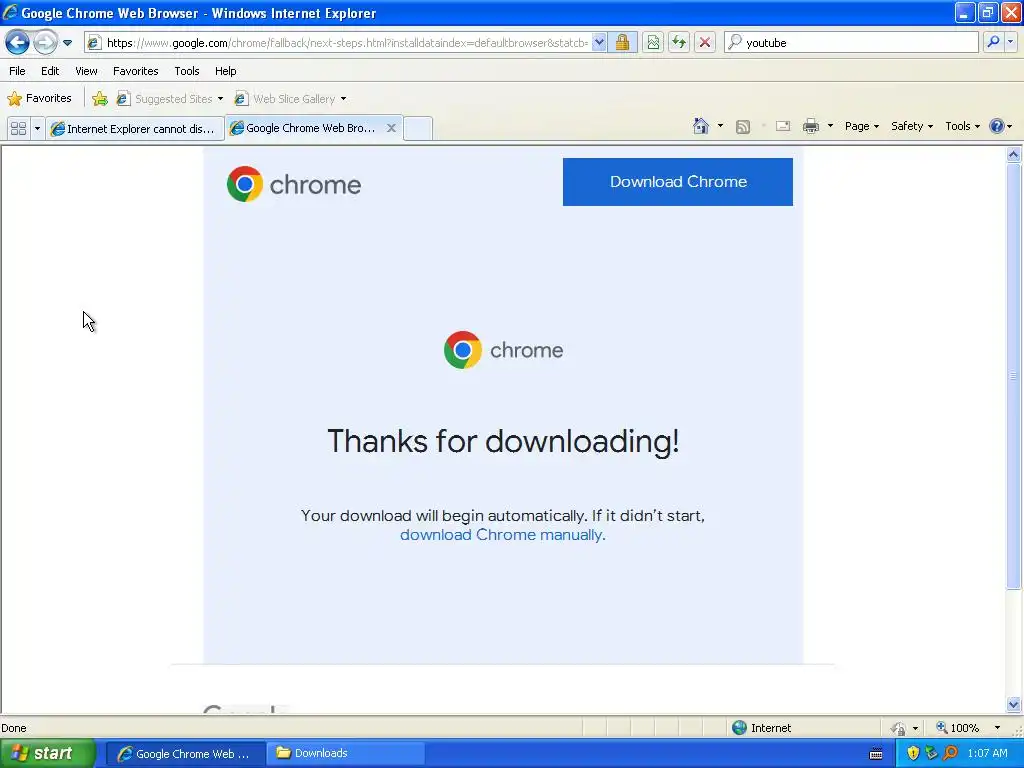
Task: Click the Forward navigation arrow
Action: point(45,43)
